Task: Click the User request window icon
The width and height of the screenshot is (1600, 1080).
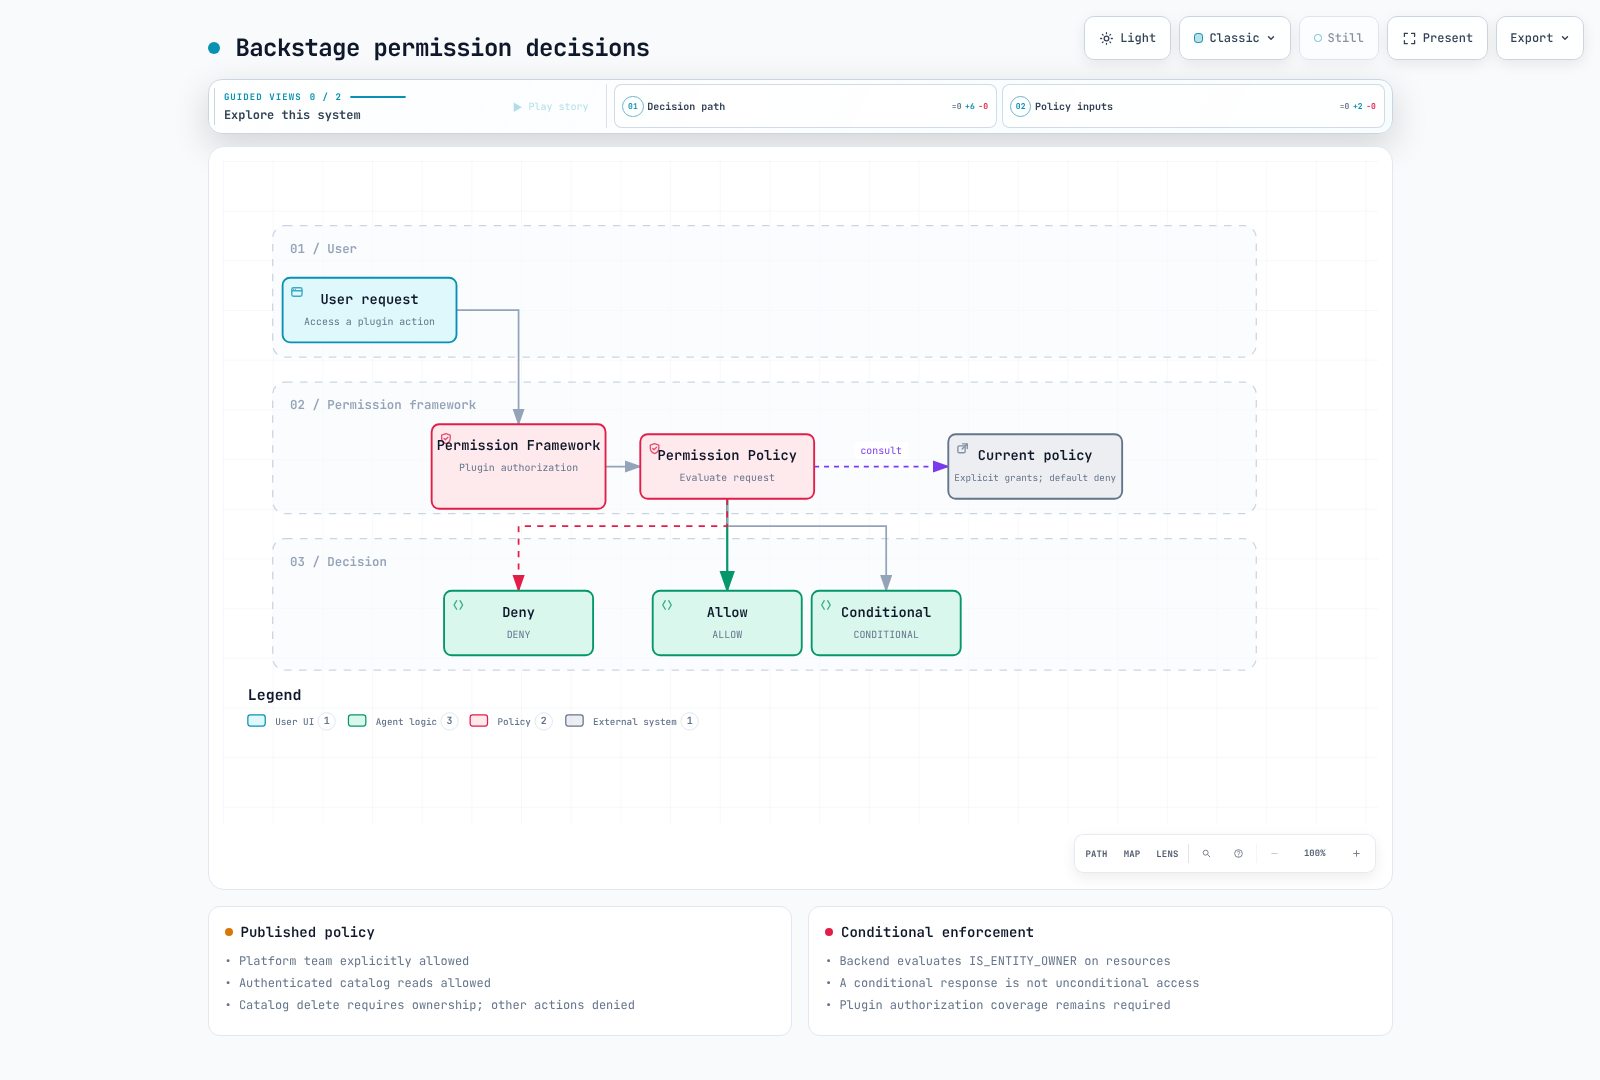Action: pos(297,292)
